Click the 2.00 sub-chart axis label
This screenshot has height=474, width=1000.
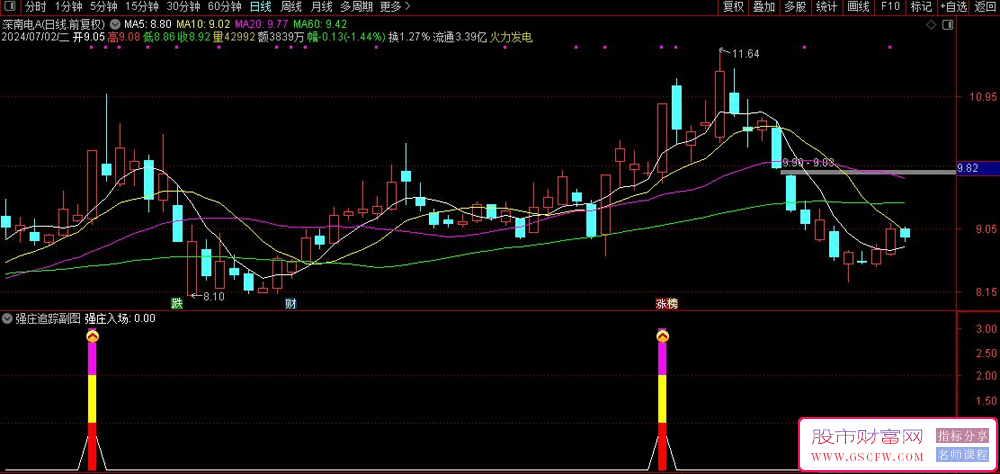[x=986, y=376]
